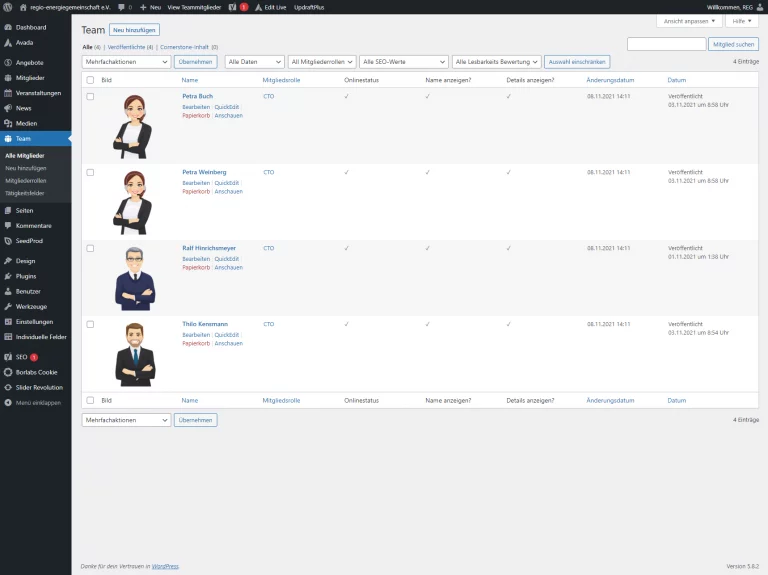Viewport: 768px width, 575px height.
Task: Expand the Alle Daten filter dropdown
Action: (x=255, y=61)
